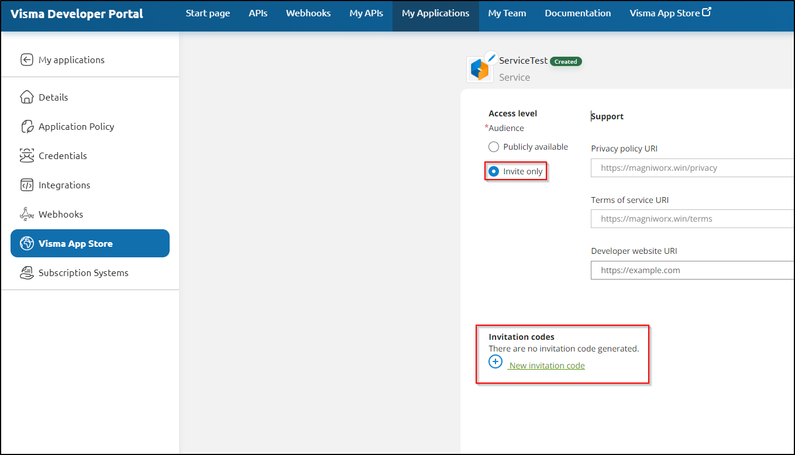Open Documentation from top navigation
This screenshot has width=795, height=455.
577,13
